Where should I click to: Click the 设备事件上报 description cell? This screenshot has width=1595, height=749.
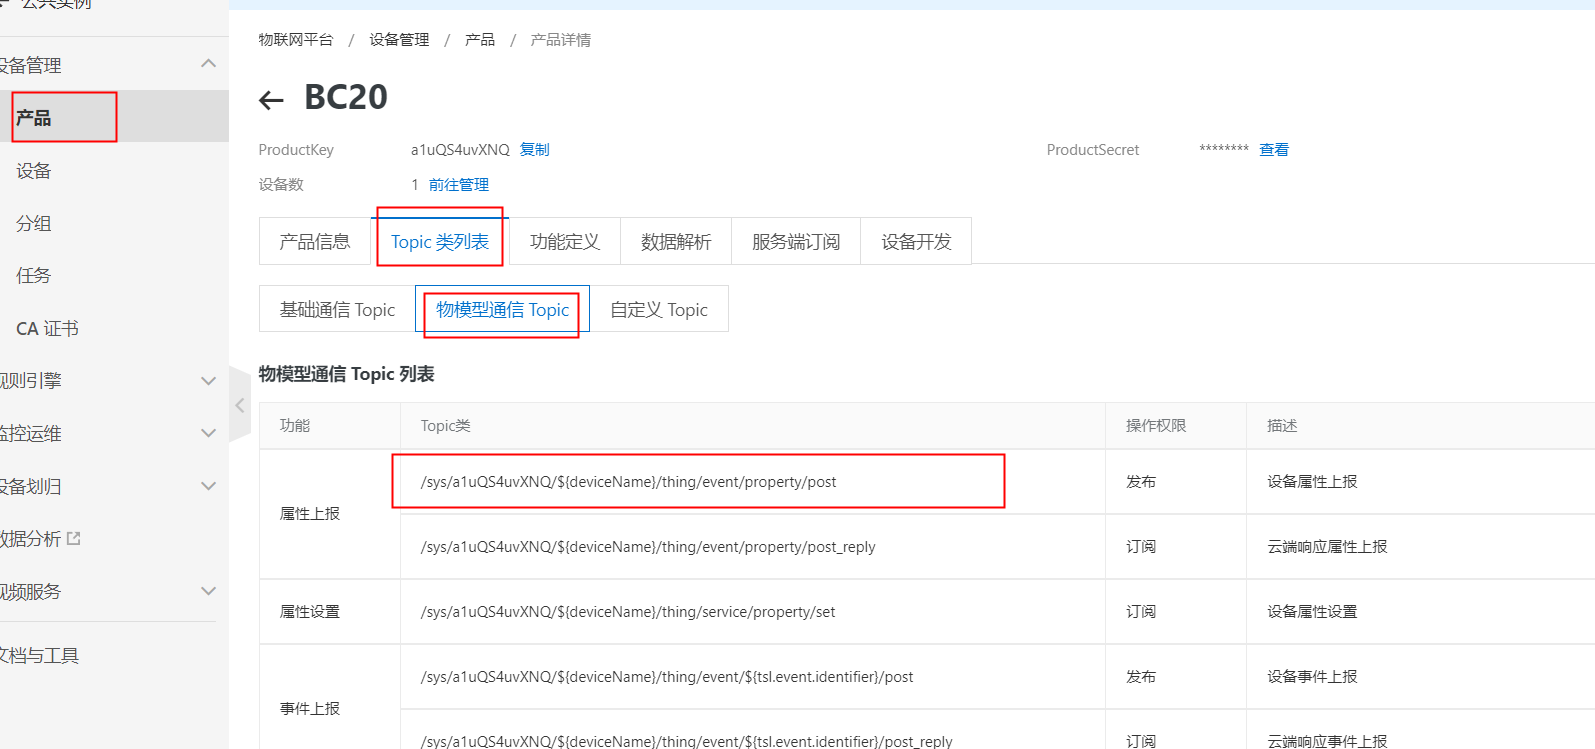(1312, 677)
